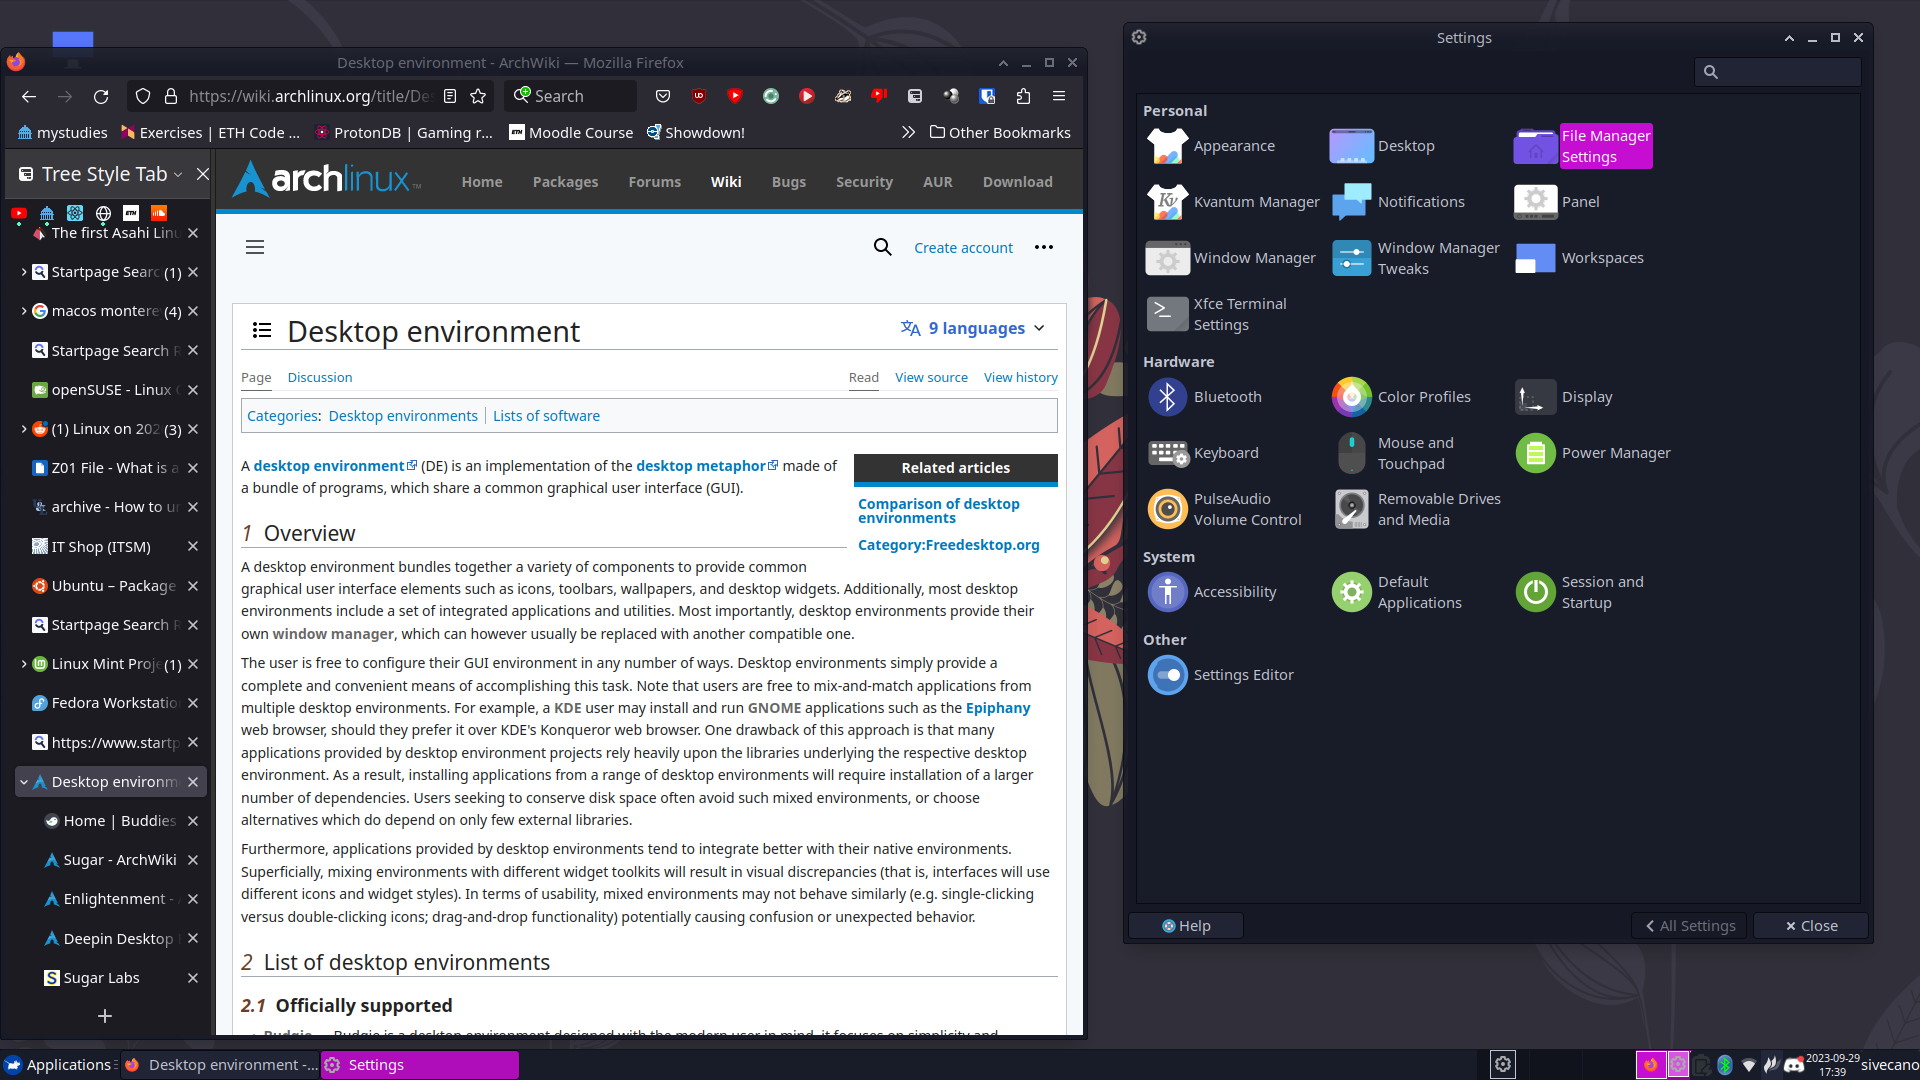Switch to the Discussion tab
1920x1080 pixels.
[320, 377]
